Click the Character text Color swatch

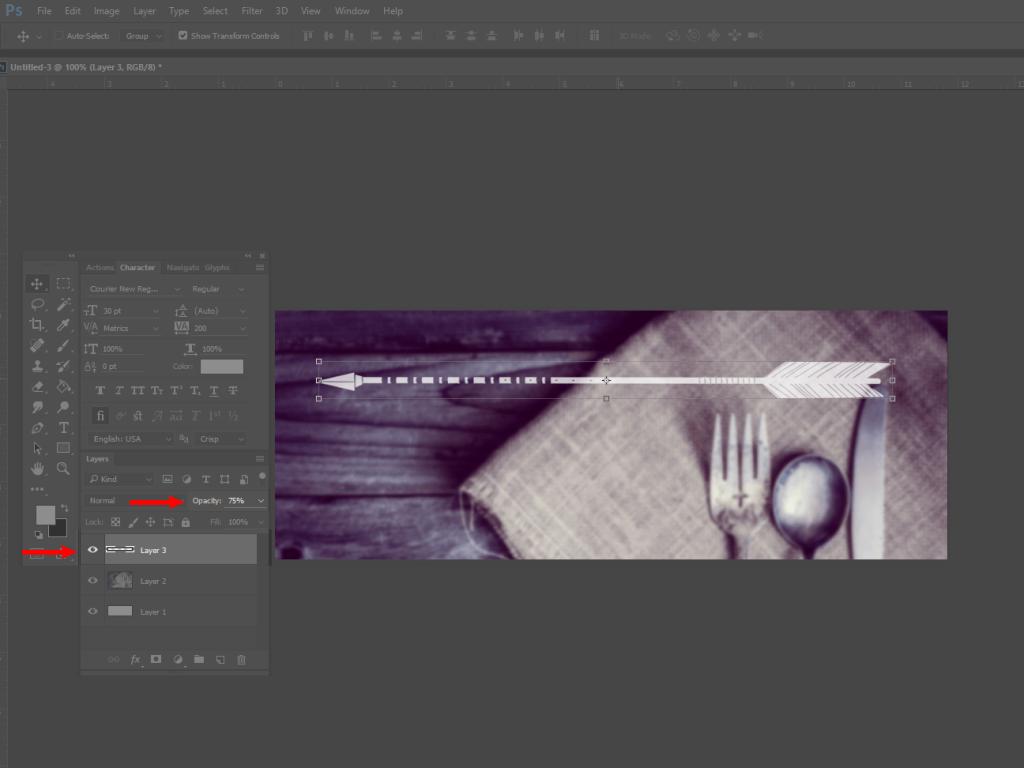[x=221, y=367]
